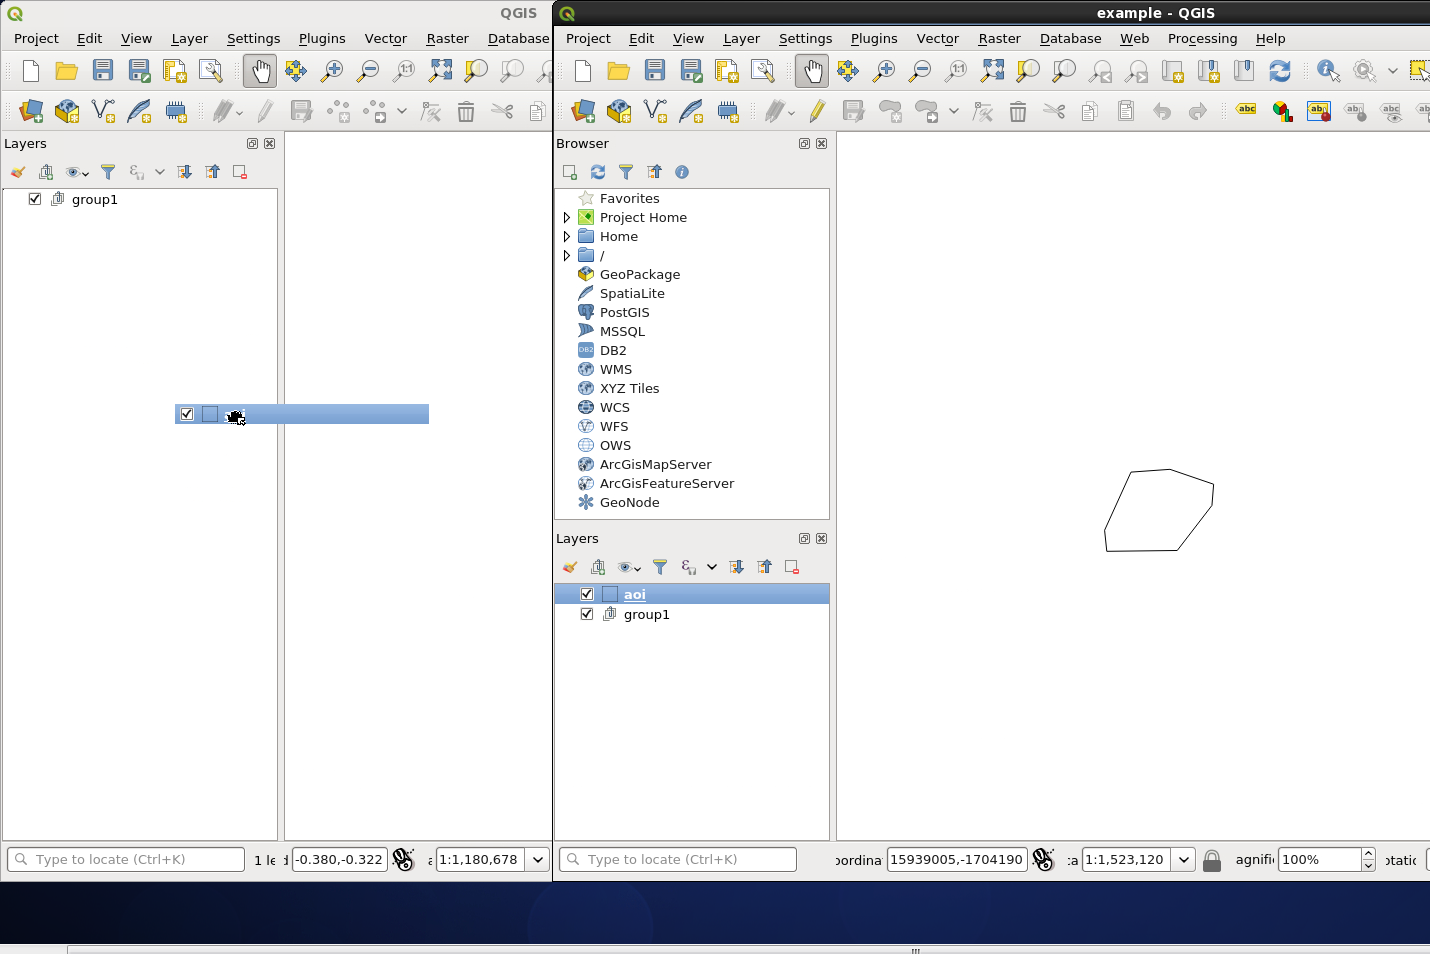Viewport: 1430px width, 954px height.
Task: Click Expand All icon in right Layers panel
Action: [x=736, y=567]
